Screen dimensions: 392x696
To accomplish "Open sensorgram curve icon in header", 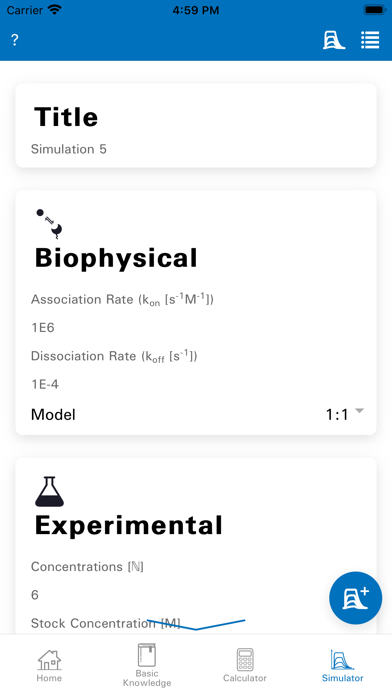I will [x=333, y=40].
